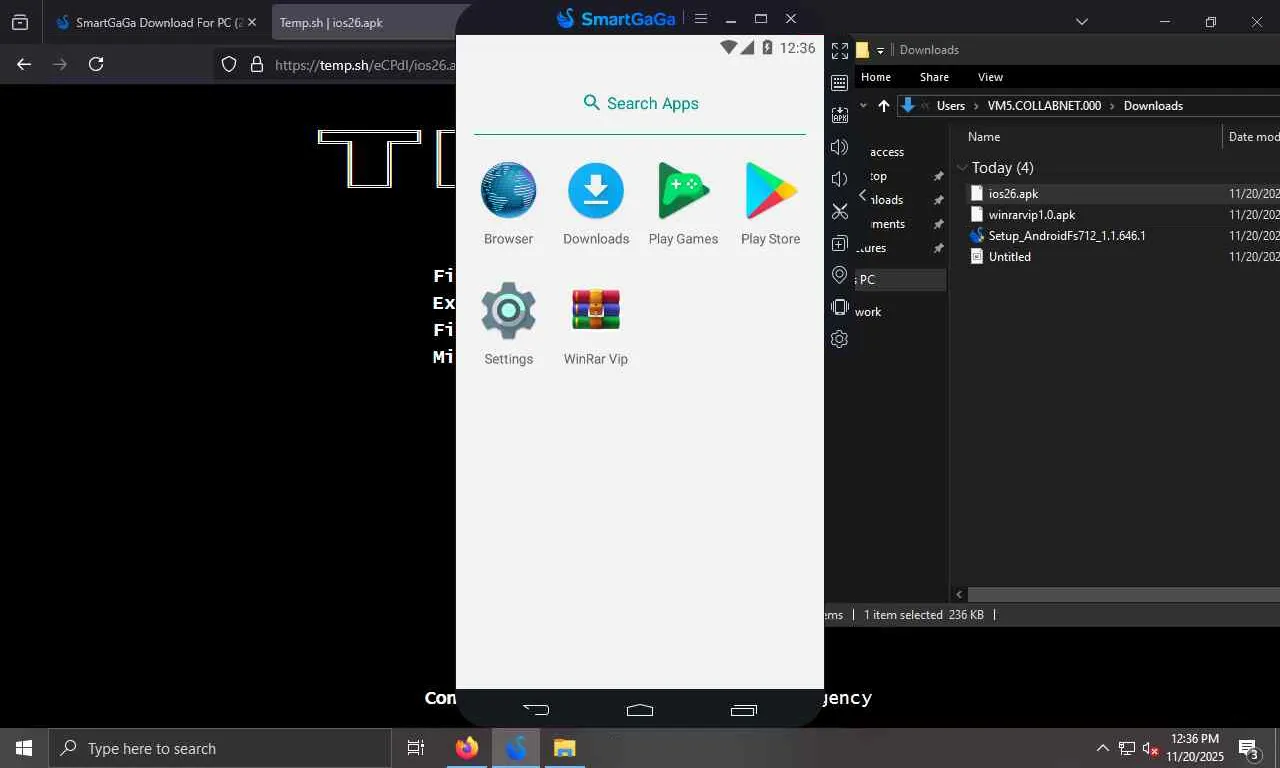Expand the chevron after Users in breadcrumb
Image resolution: width=1280 pixels, height=768 pixels.
pos(977,105)
